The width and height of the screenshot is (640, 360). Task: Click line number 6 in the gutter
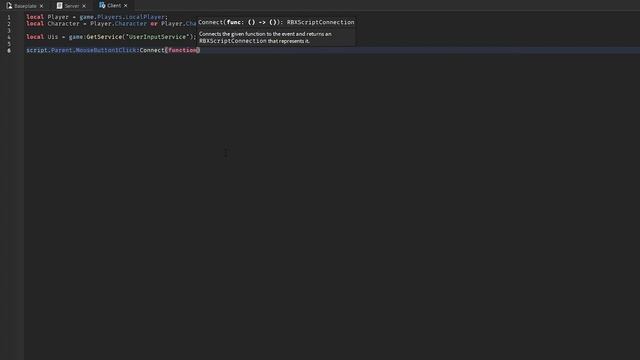click(x=9, y=50)
